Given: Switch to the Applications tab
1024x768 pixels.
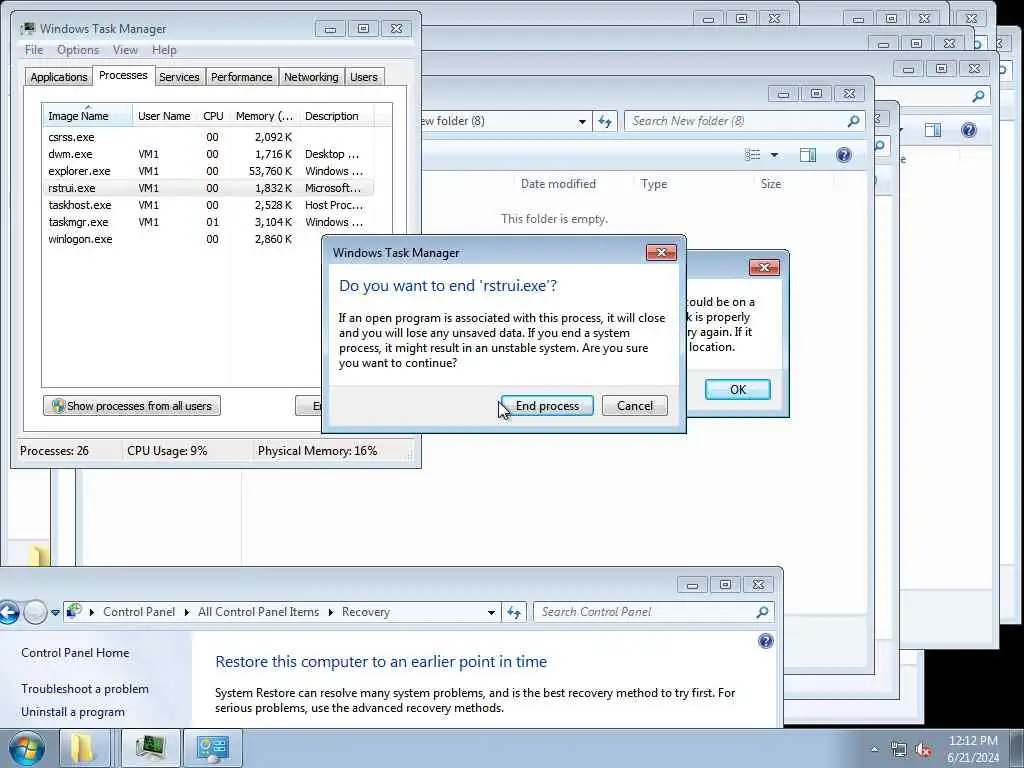Looking at the screenshot, I should [x=59, y=77].
